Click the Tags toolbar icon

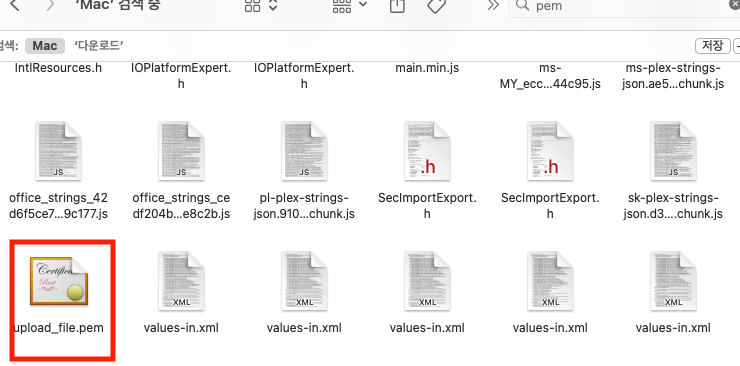click(437, 5)
